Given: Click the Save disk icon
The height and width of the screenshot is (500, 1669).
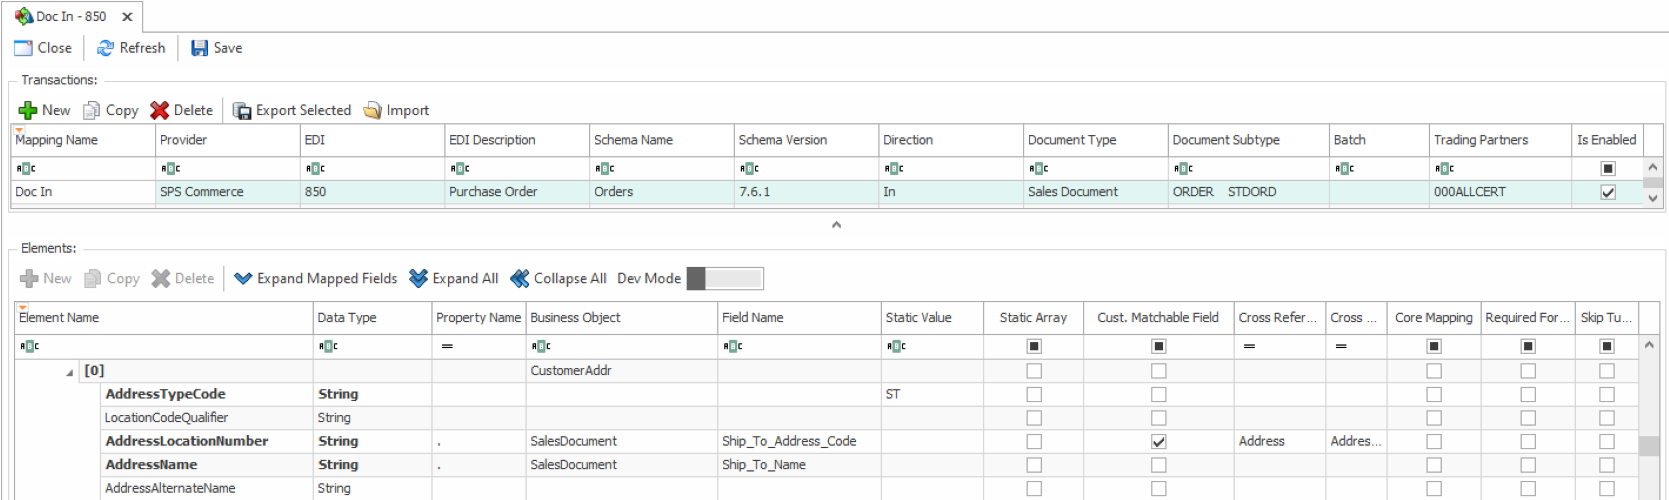Looking at the screenshot, I should [200, 48].
